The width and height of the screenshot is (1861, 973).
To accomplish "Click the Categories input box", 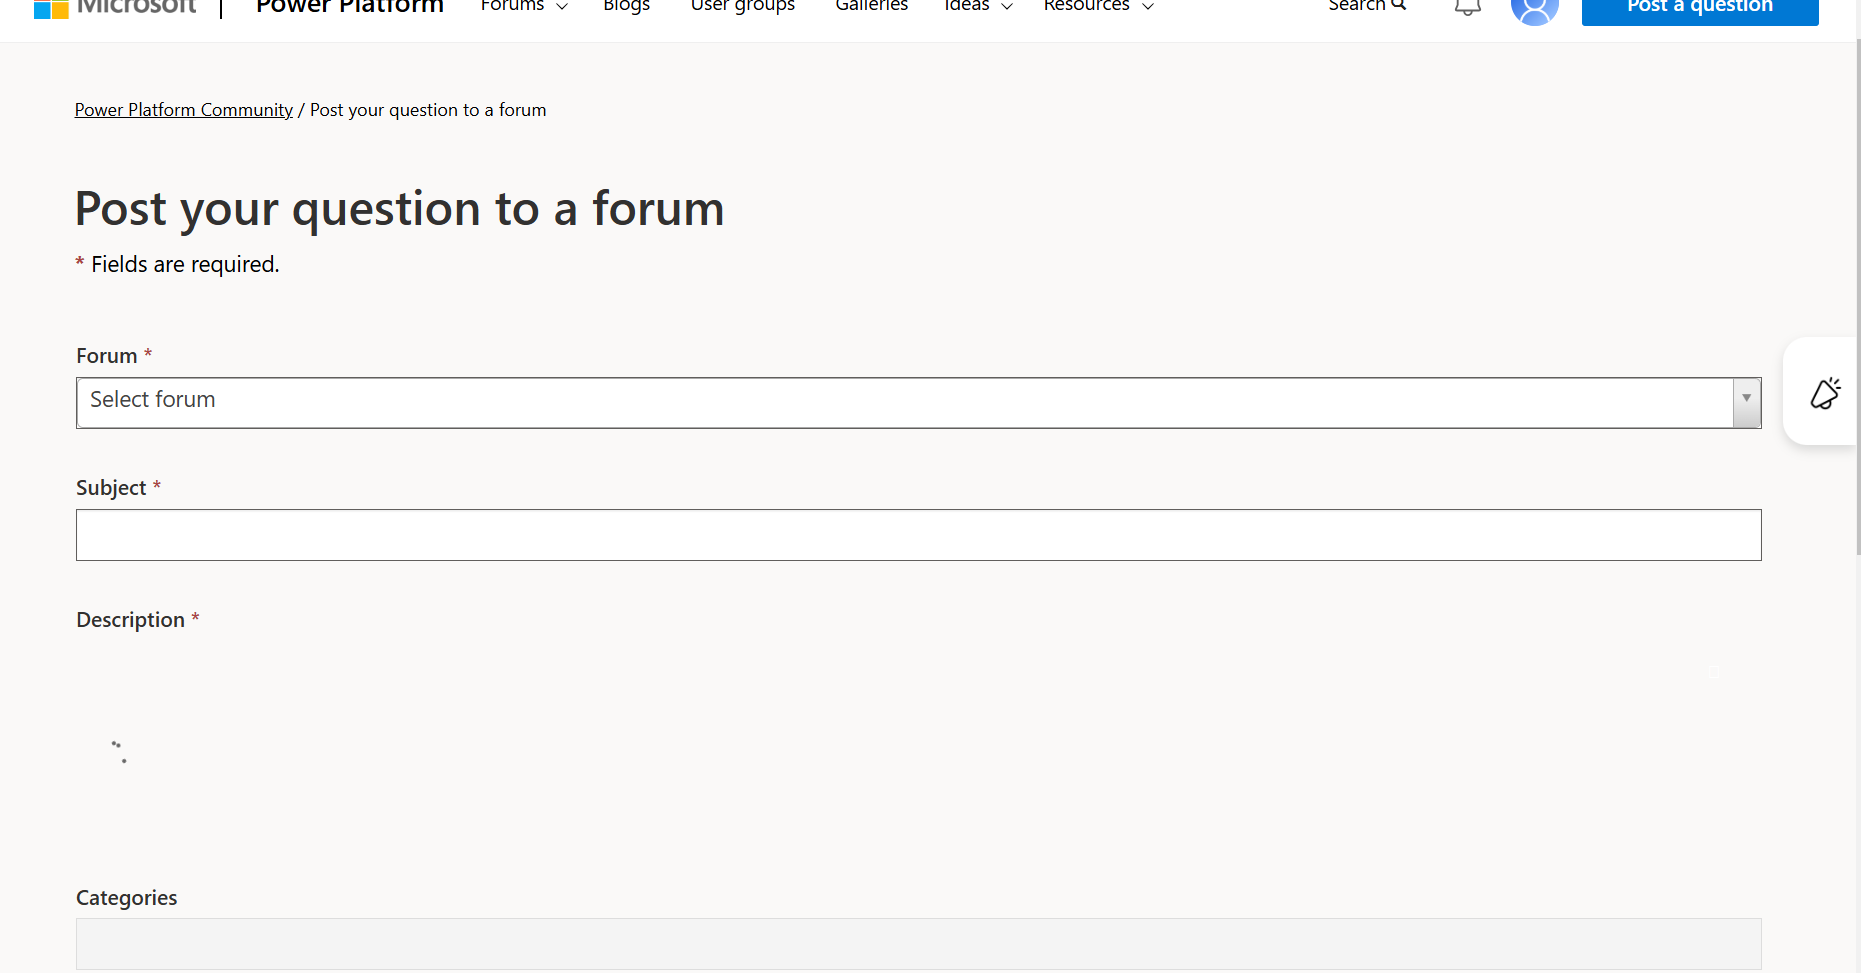I will pos(918,944).
